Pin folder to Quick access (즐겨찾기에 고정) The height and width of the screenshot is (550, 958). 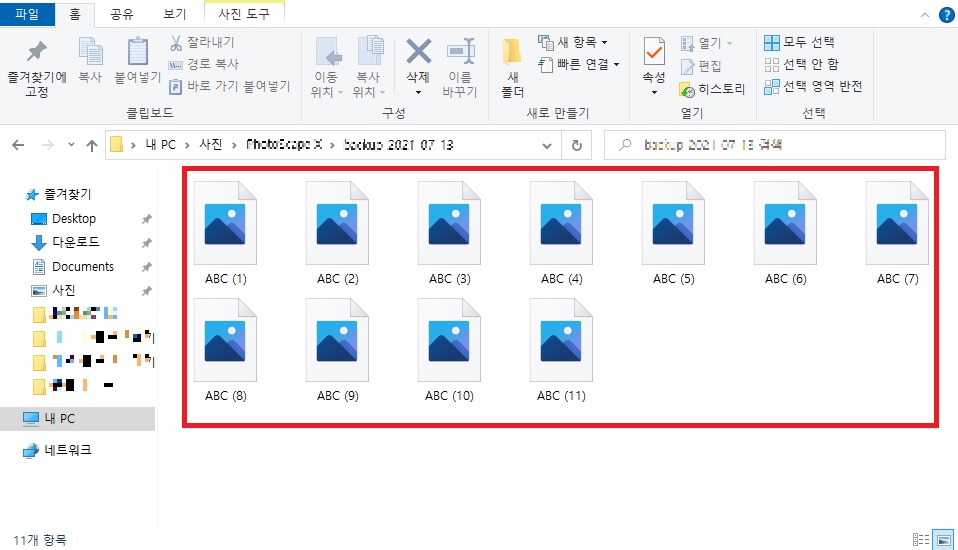(37, 68)
